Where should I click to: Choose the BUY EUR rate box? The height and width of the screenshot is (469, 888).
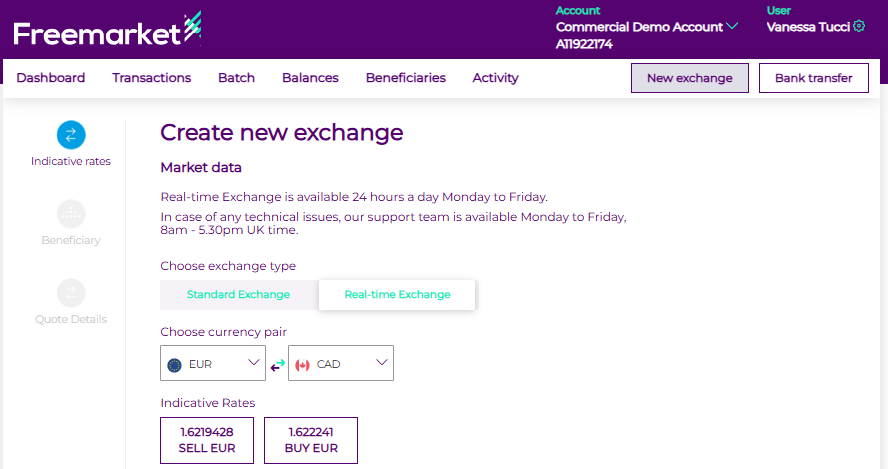point(311,440)
